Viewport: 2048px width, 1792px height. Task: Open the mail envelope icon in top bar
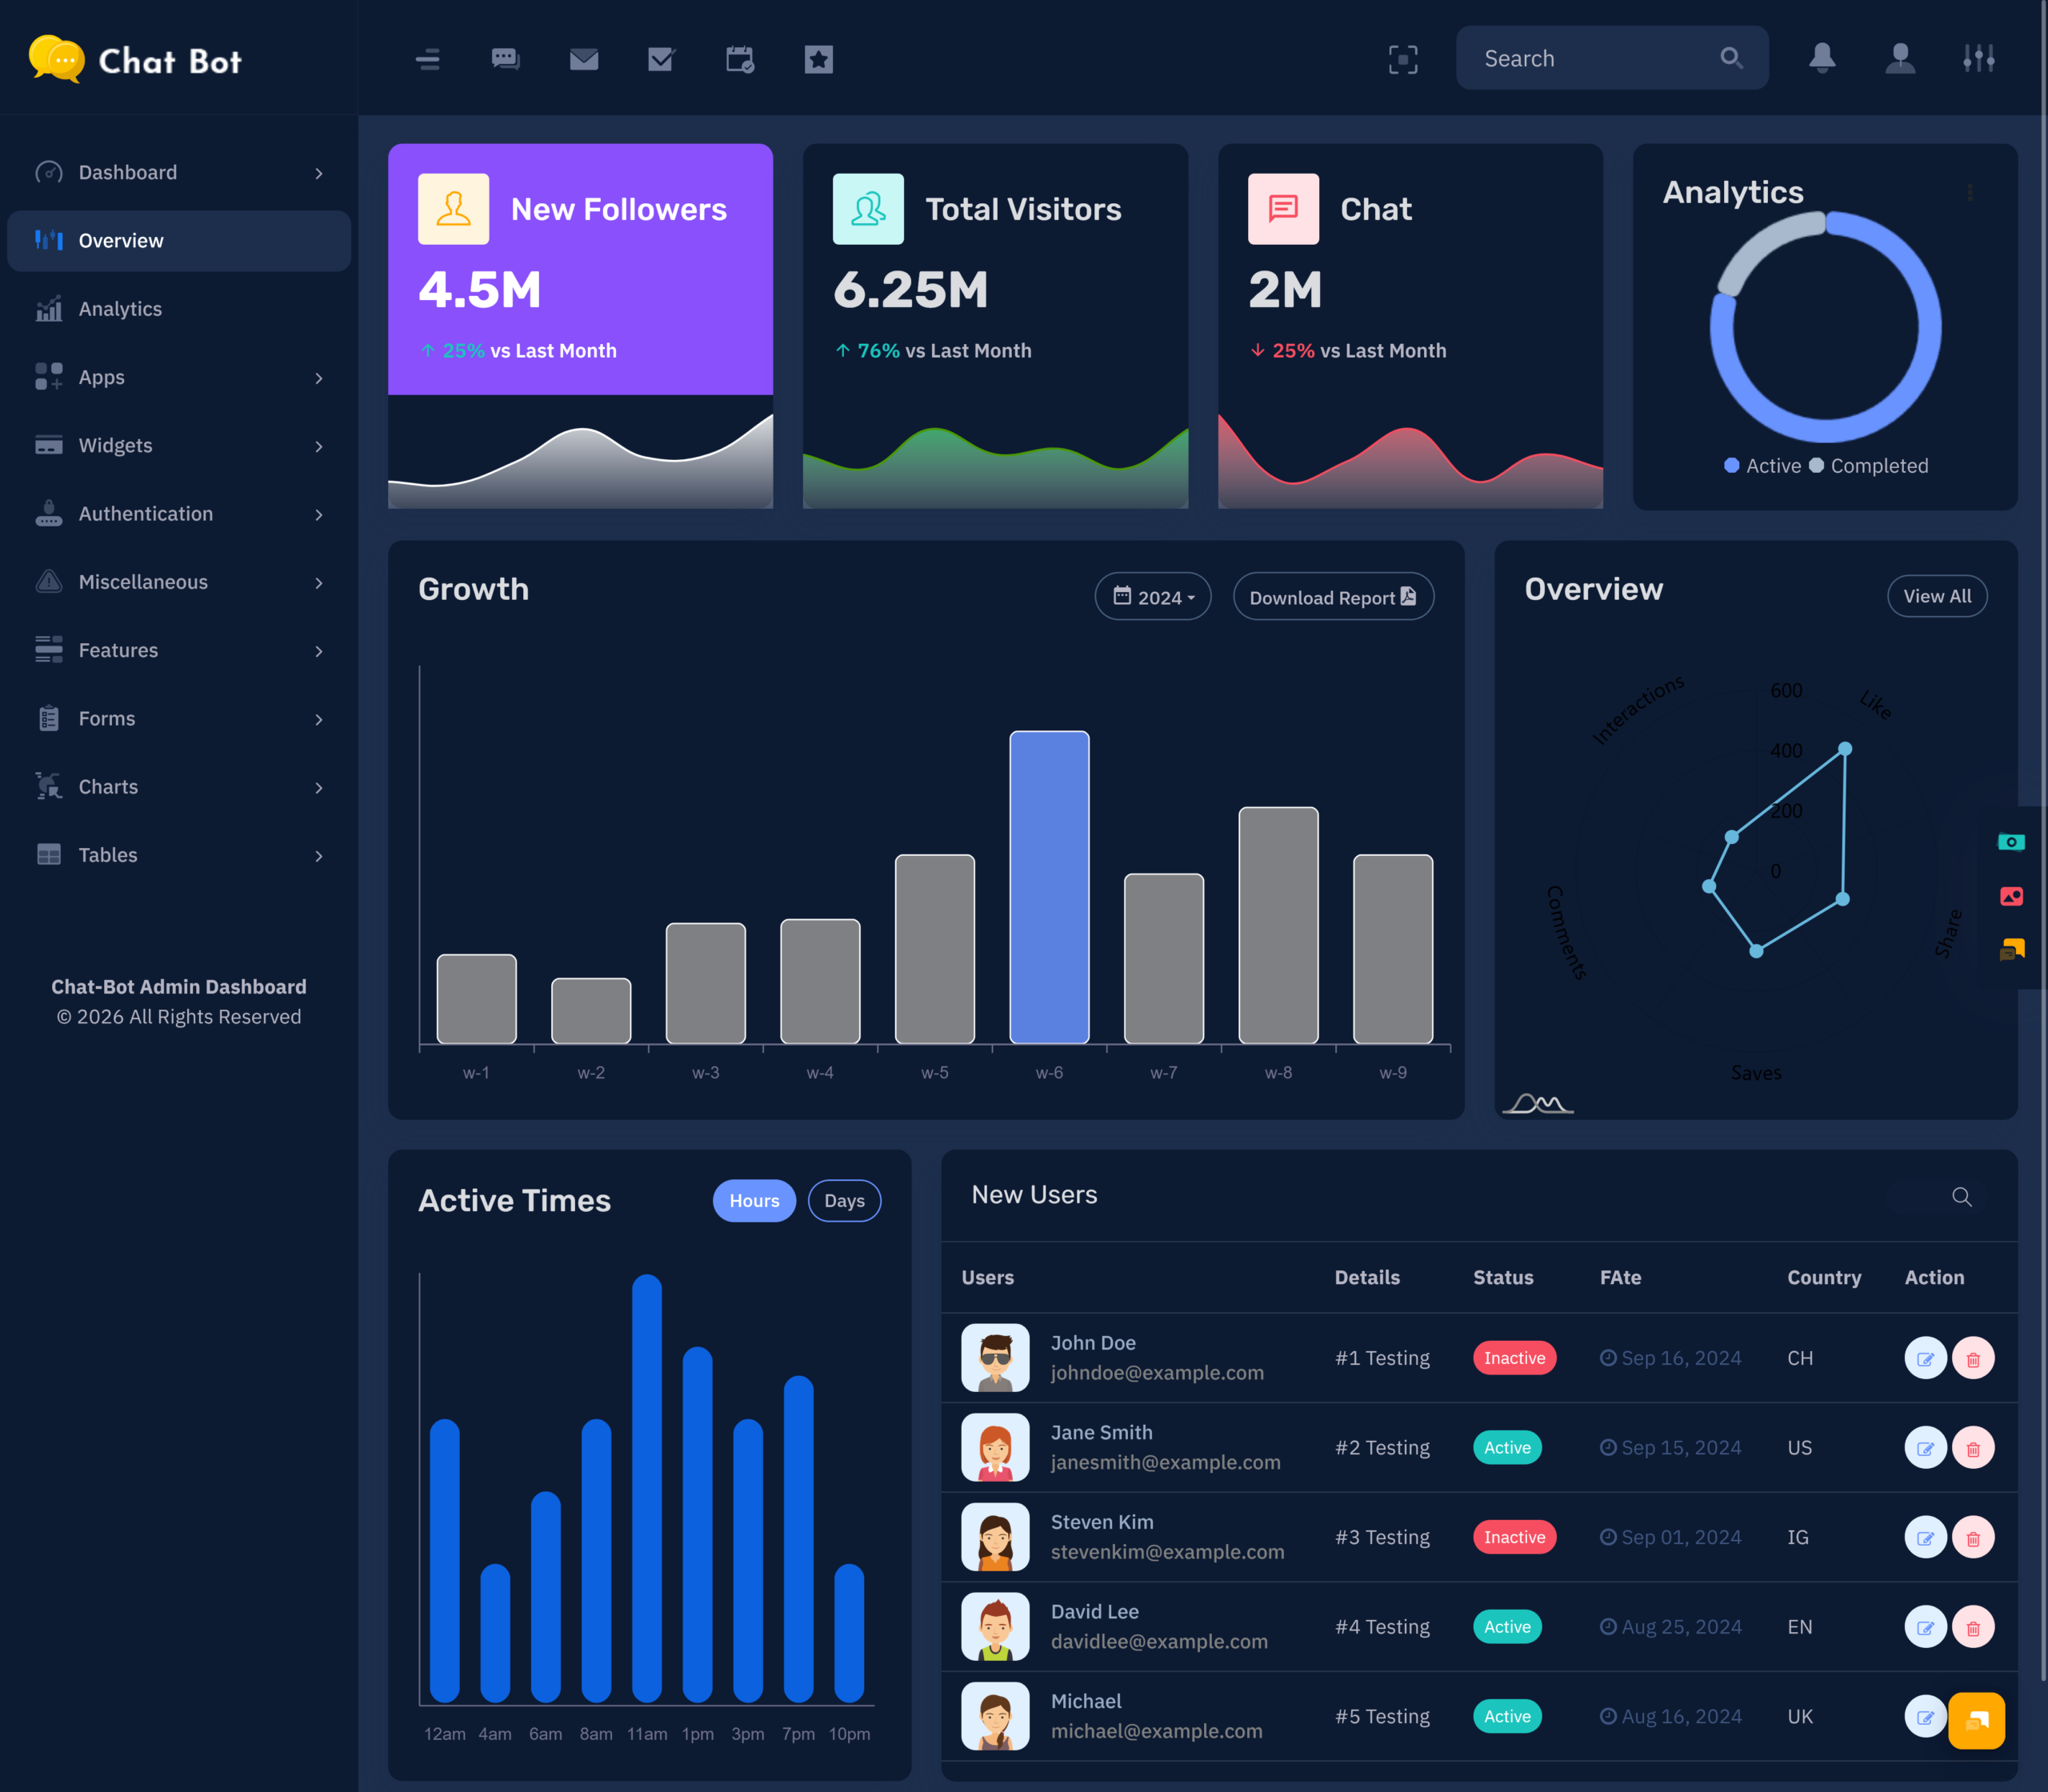pyautogui.click(x=584, y=59)
